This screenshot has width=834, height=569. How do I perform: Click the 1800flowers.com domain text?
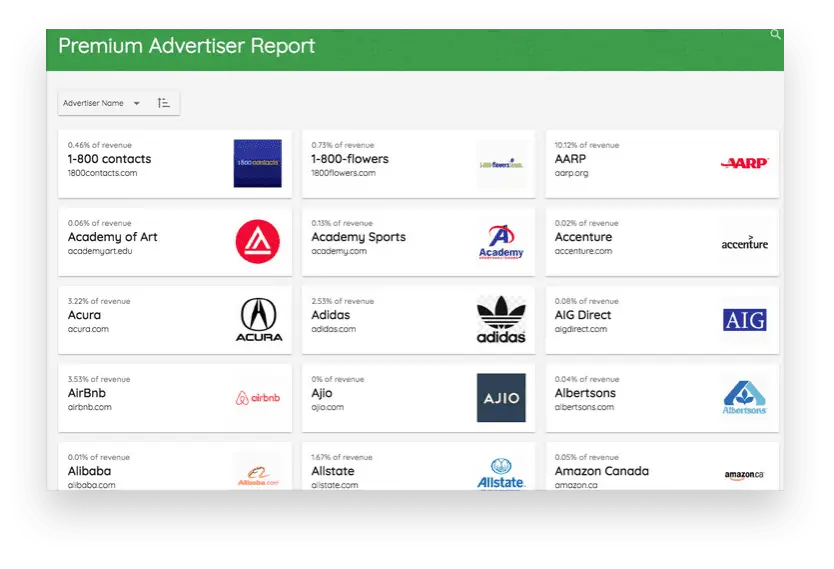[343, 173]
